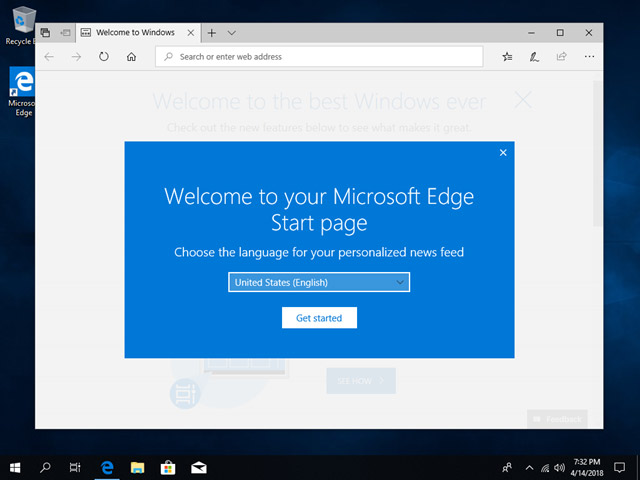Dismiss the Welcome to the best Windows banner

click(x=523, y=100)
